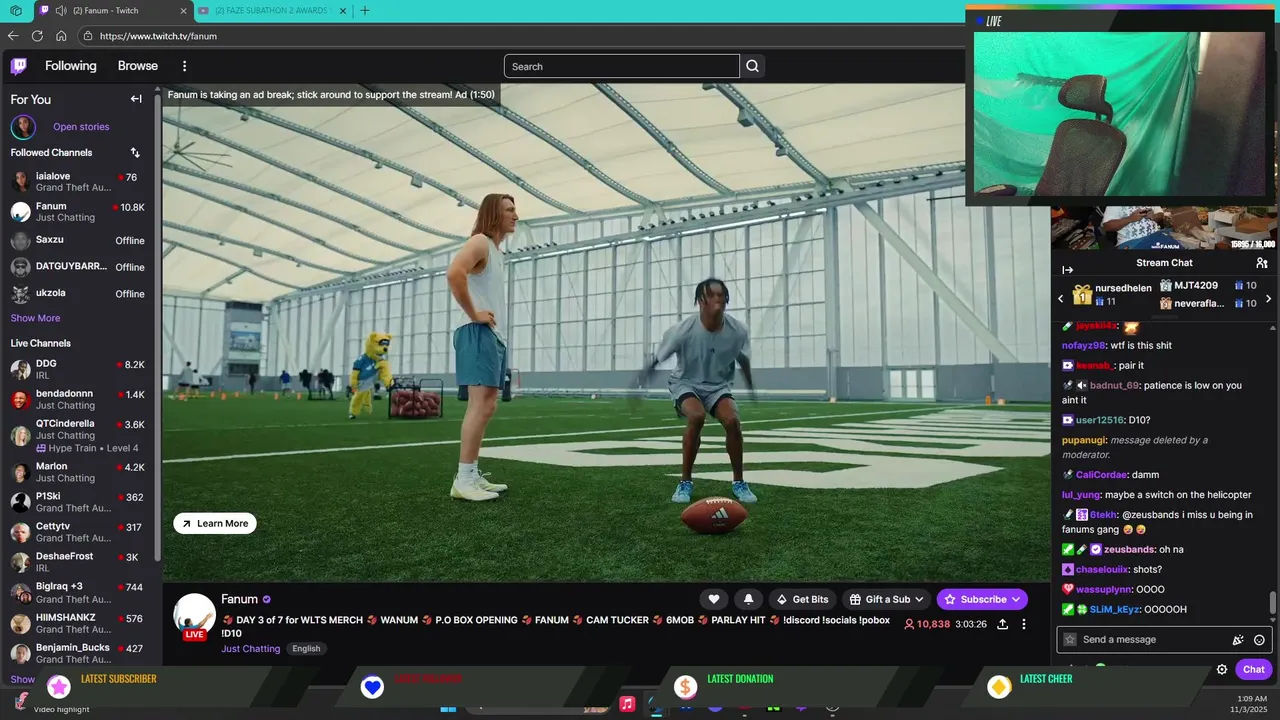Open DATGUYBARR channel in sidebar
The height and width of the screenshot is (720, 1280).
pos(78,267)
